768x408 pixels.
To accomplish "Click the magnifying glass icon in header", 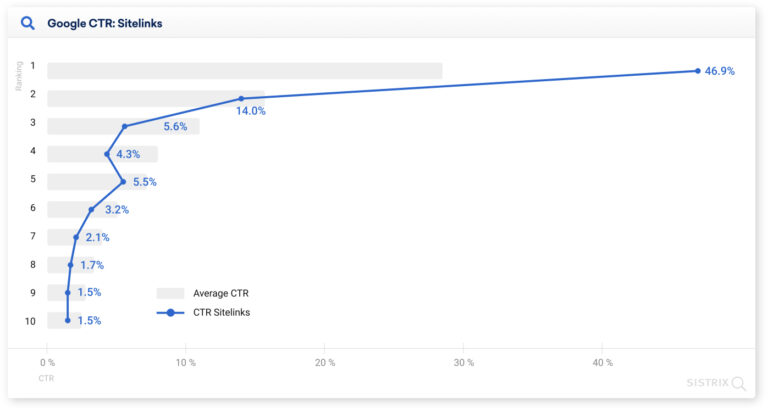I will tap(27, 23).
